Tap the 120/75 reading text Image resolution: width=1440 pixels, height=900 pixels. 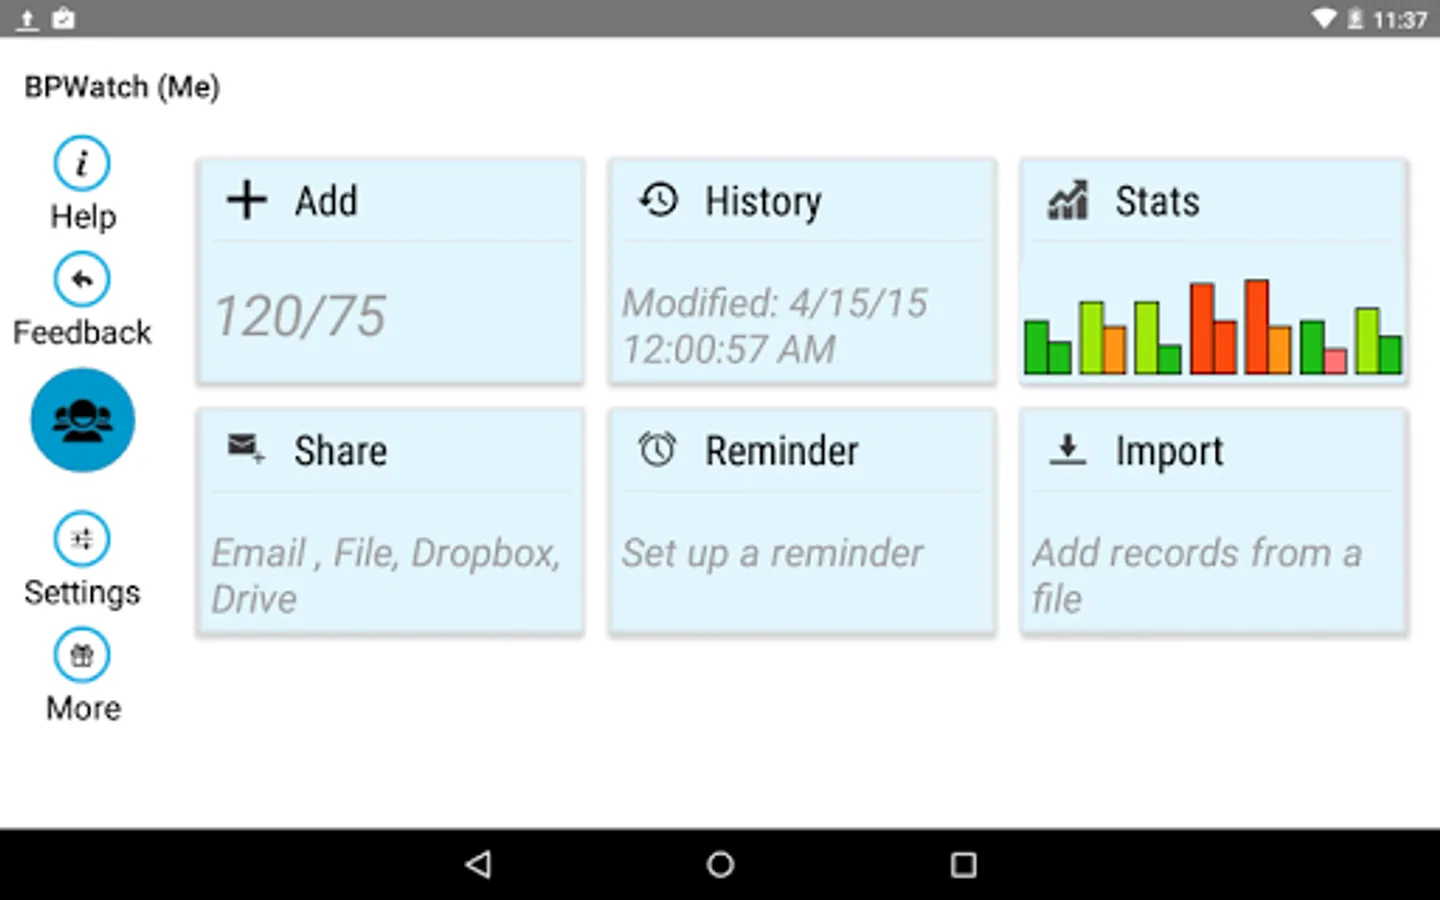300,317
